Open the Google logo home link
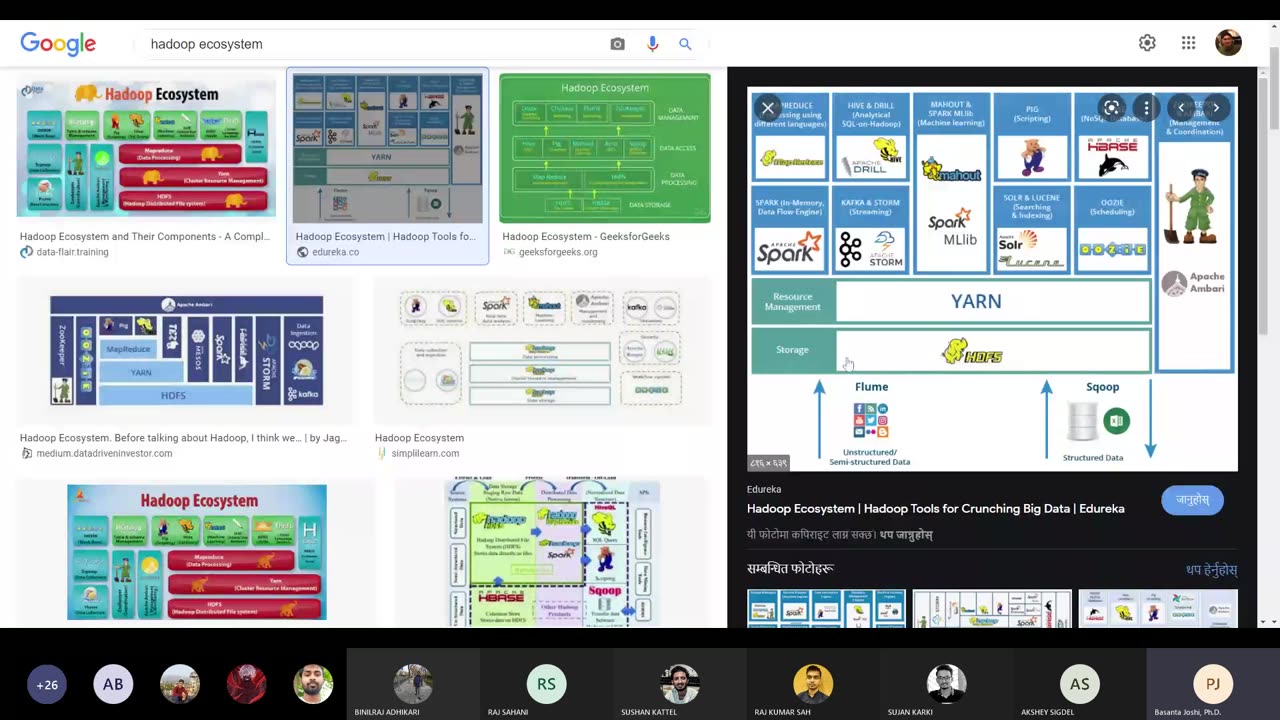The image size is (1280, 720). [58, 43]
